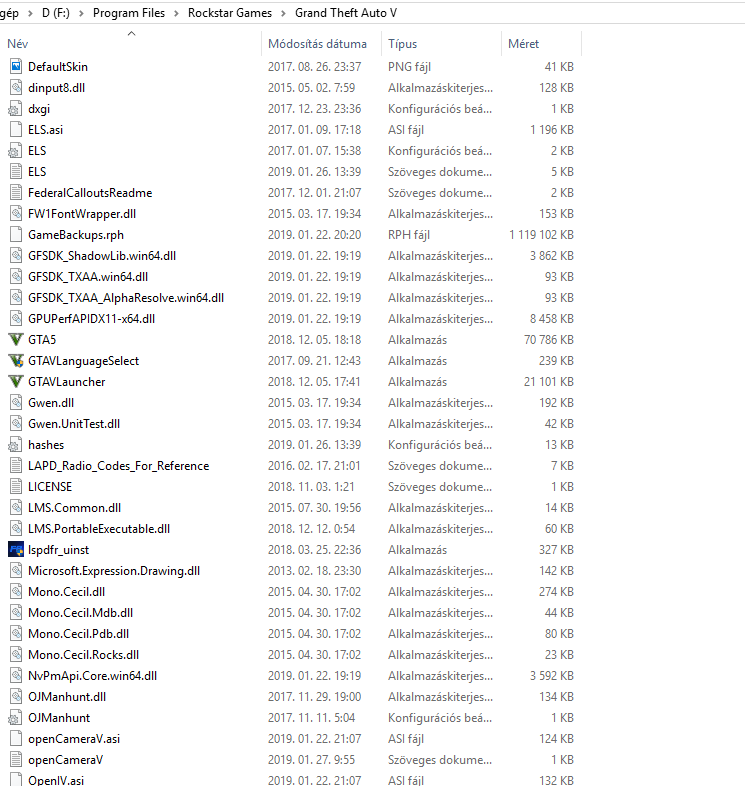Viewport: 745px width, 788px height.
Task: Select the ELS.asi file icon
Action: (16, 130)
